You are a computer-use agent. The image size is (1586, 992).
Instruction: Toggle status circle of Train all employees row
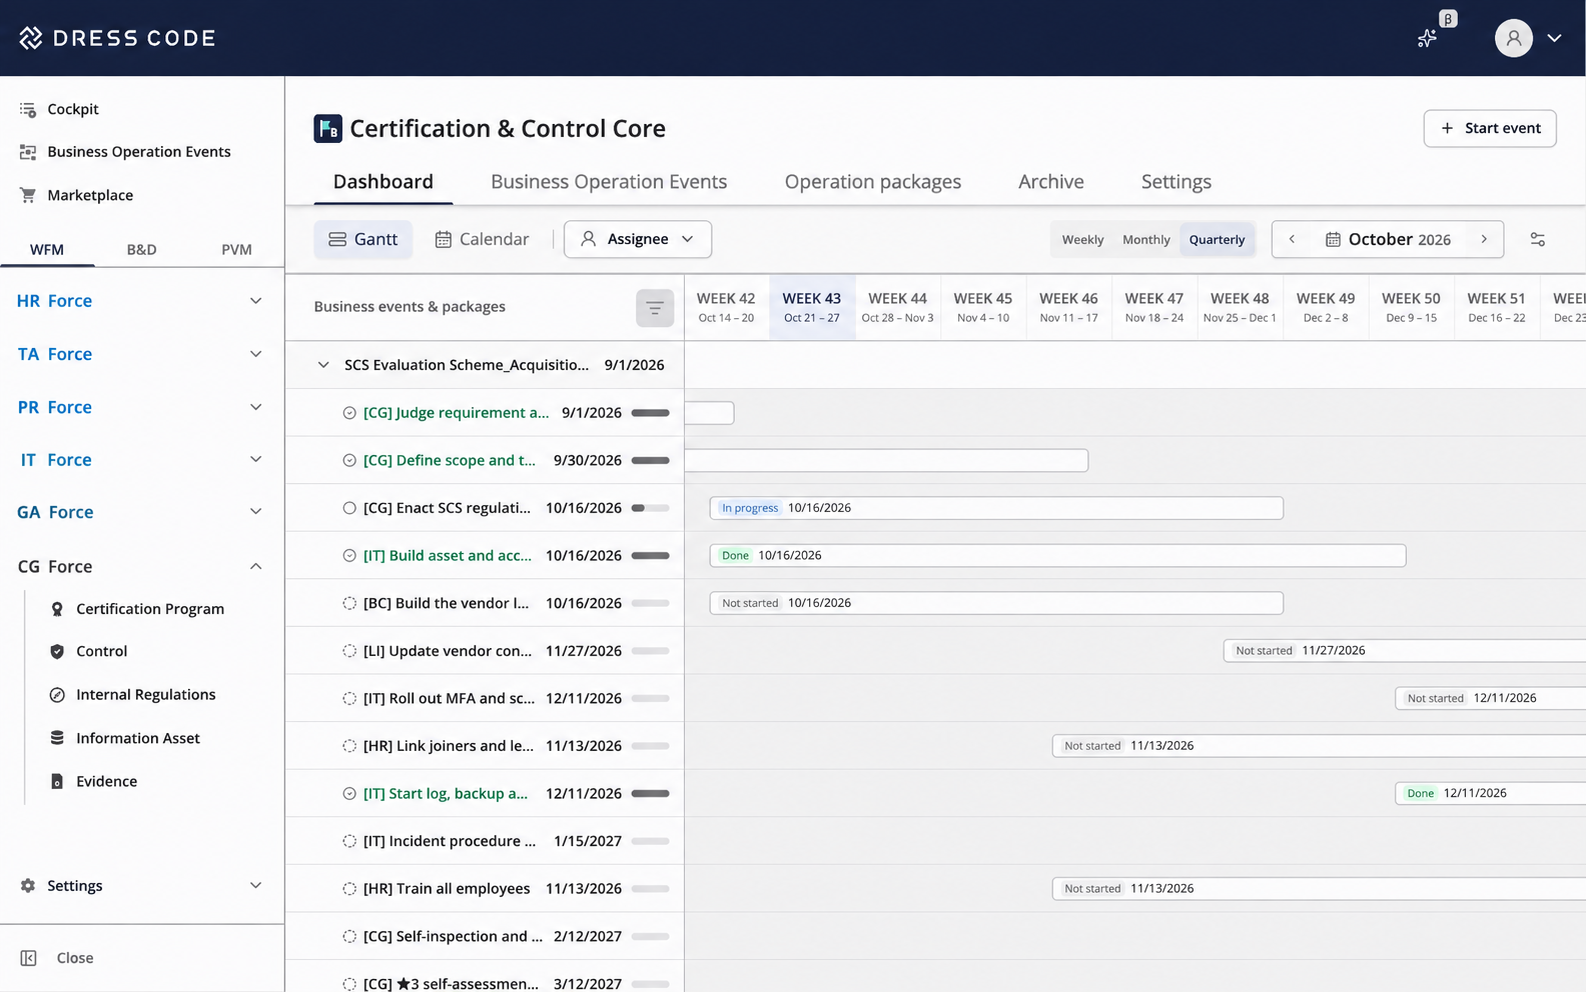349,889
